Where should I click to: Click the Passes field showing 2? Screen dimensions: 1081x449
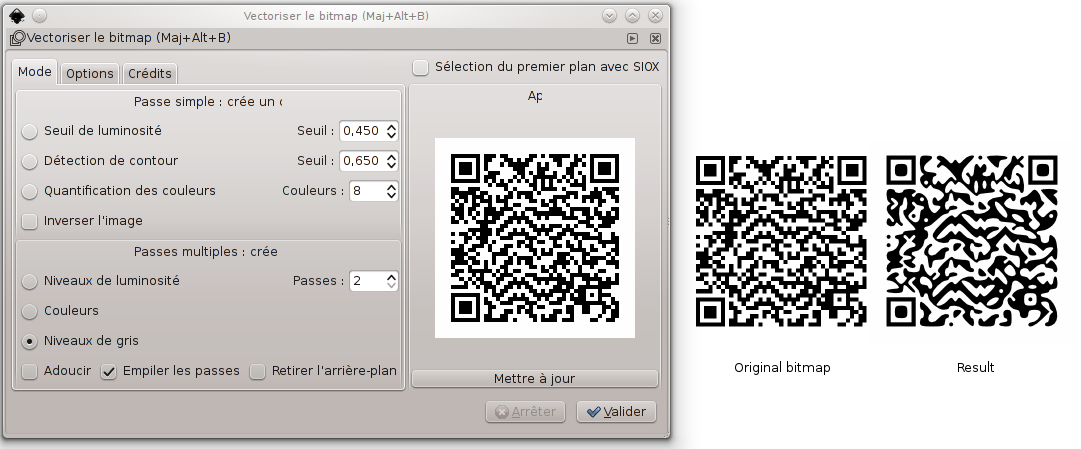pyautogui.click(x=367, y=281)
